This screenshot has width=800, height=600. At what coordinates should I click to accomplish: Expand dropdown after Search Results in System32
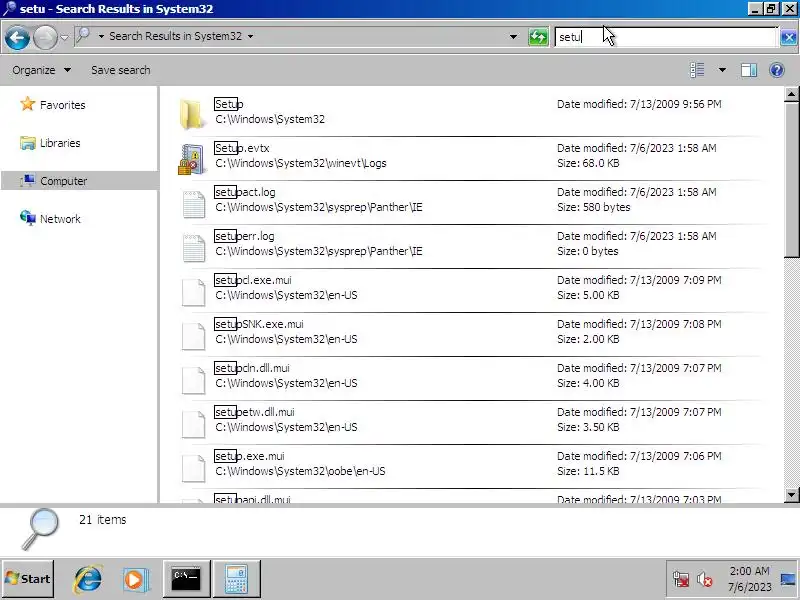(251, 36)
